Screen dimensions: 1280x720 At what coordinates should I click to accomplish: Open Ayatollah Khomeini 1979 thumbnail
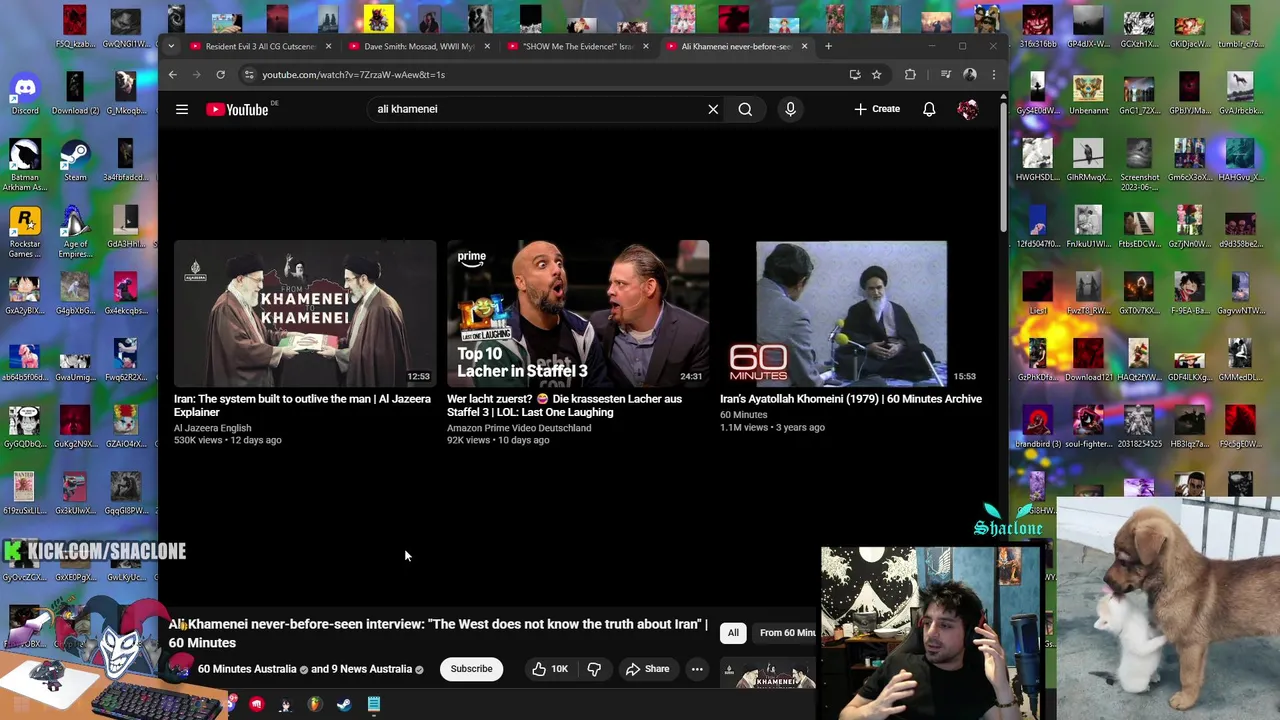tap(851, 313)
